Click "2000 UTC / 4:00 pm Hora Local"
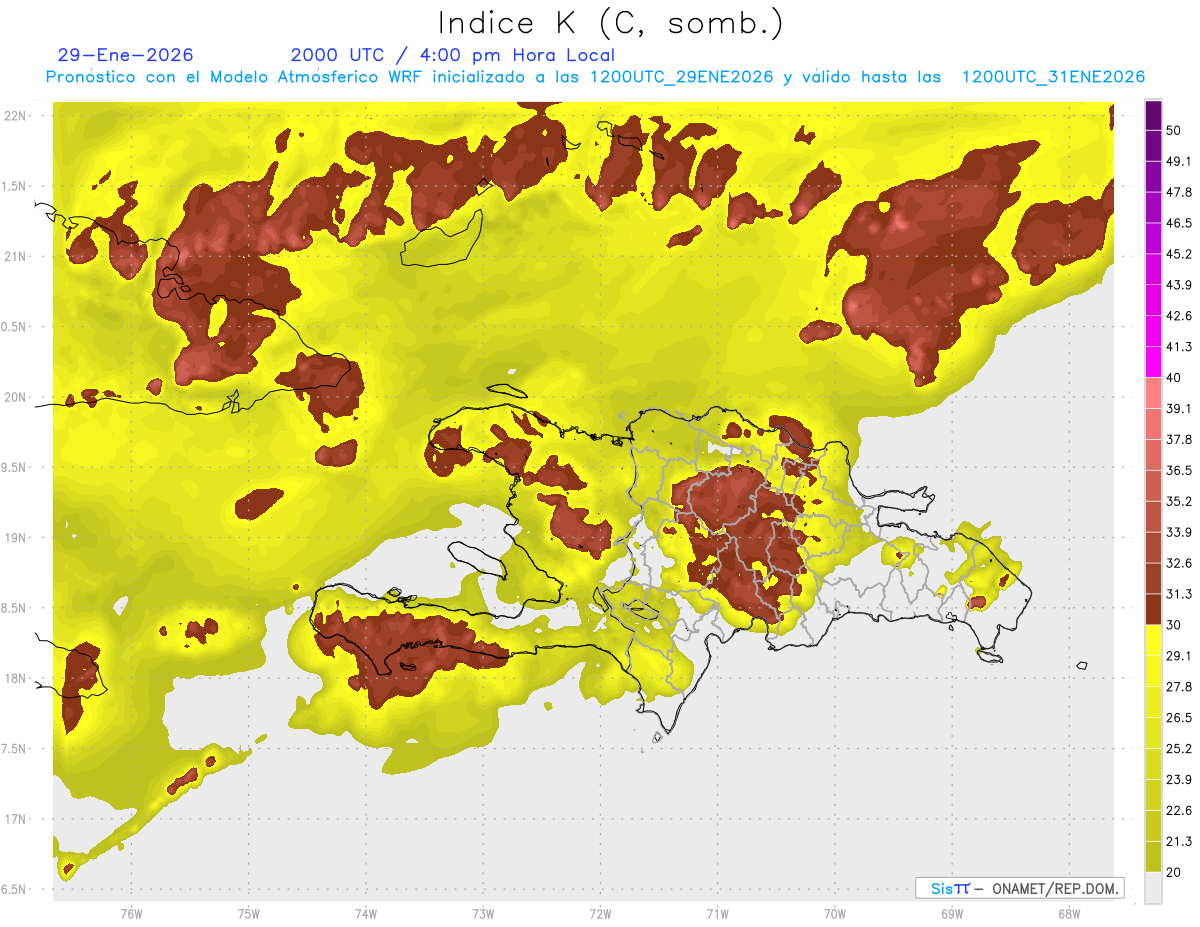 click(x=453, y=55)
